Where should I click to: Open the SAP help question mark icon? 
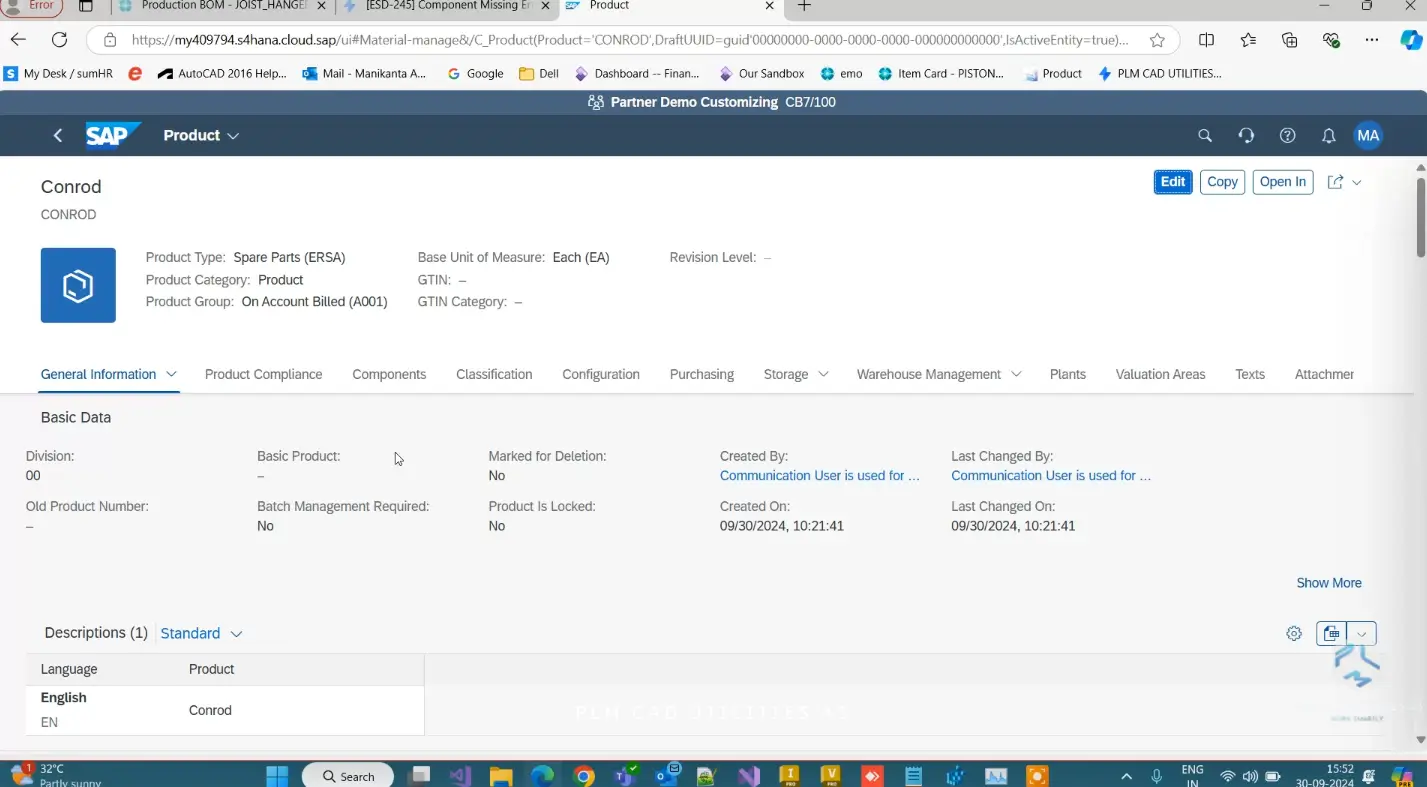[x=1288, y=136]
